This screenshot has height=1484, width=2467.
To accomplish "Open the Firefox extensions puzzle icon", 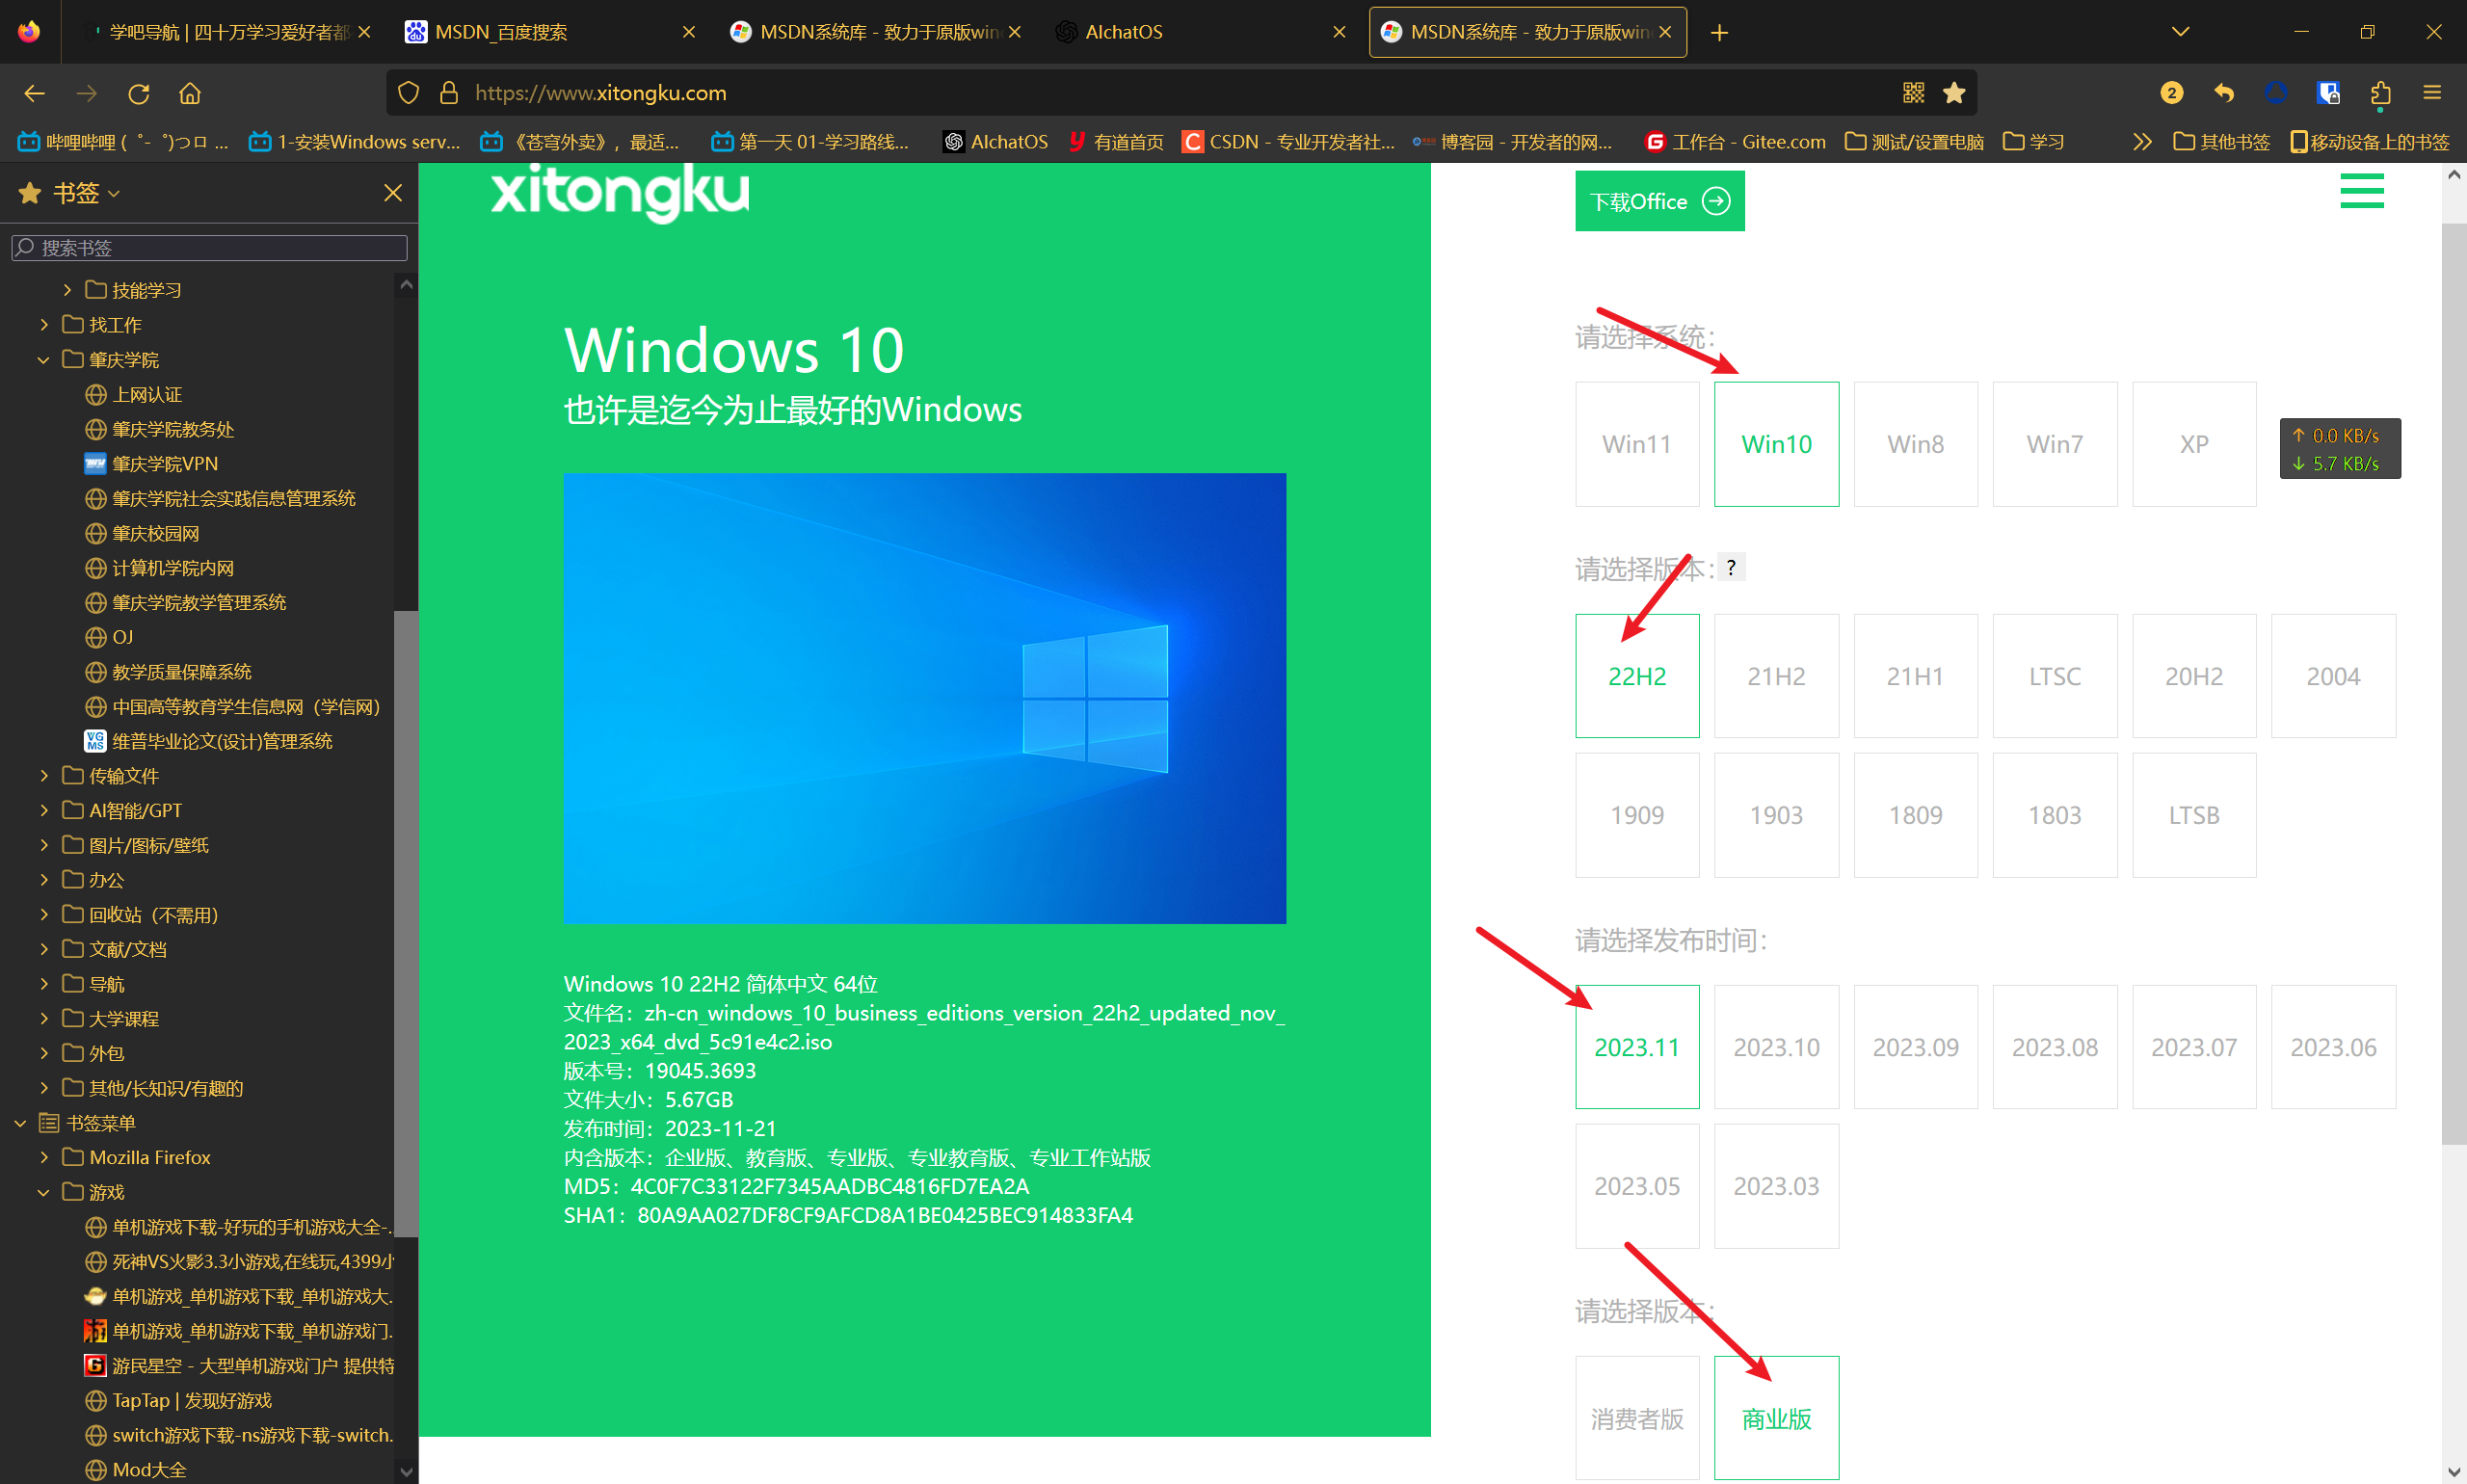I will tap(2380, 93).
